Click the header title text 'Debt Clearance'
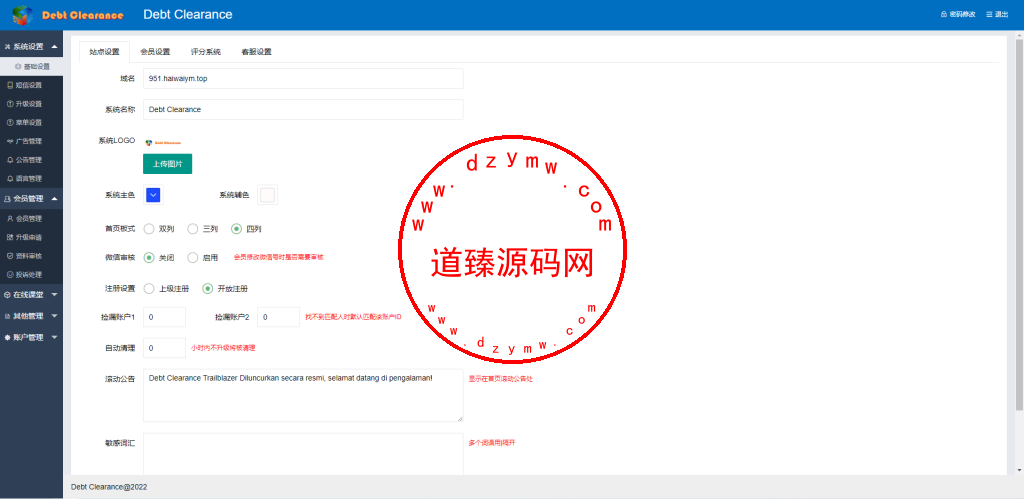The image size is (1024, 499). 188,14
